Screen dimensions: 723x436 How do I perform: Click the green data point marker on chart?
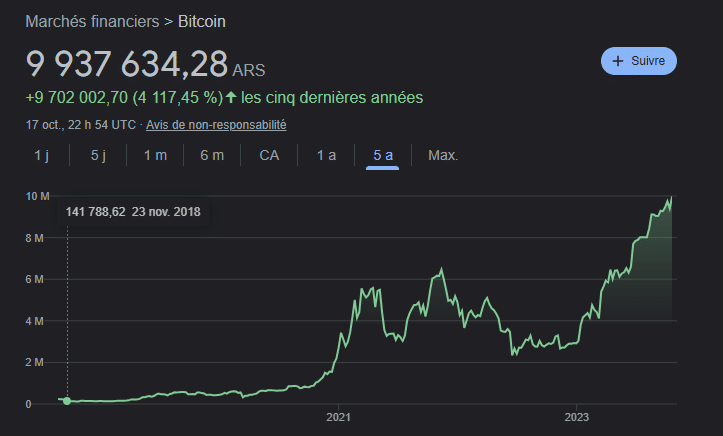67,401
